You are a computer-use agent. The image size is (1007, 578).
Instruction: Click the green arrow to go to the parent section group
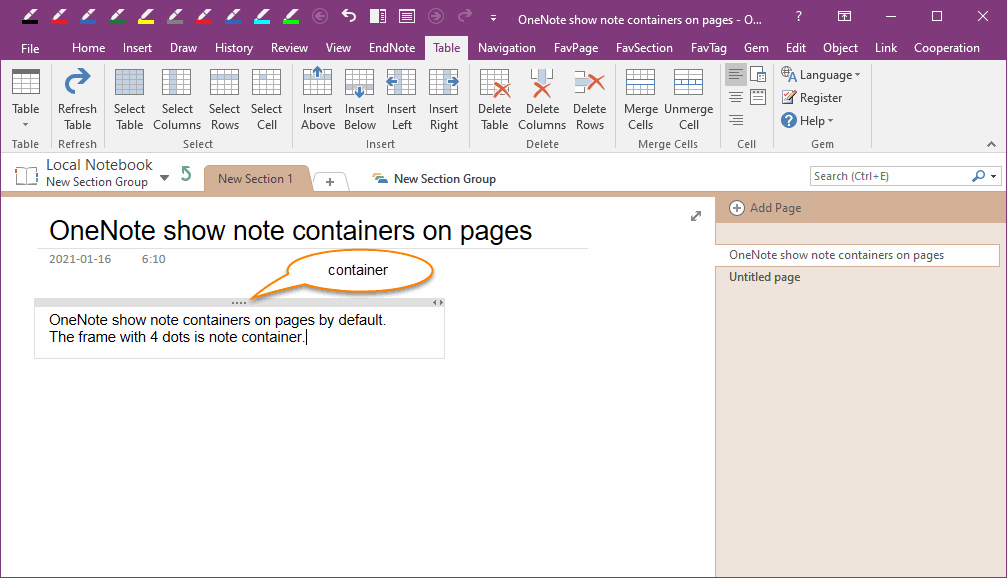point(186,173)
